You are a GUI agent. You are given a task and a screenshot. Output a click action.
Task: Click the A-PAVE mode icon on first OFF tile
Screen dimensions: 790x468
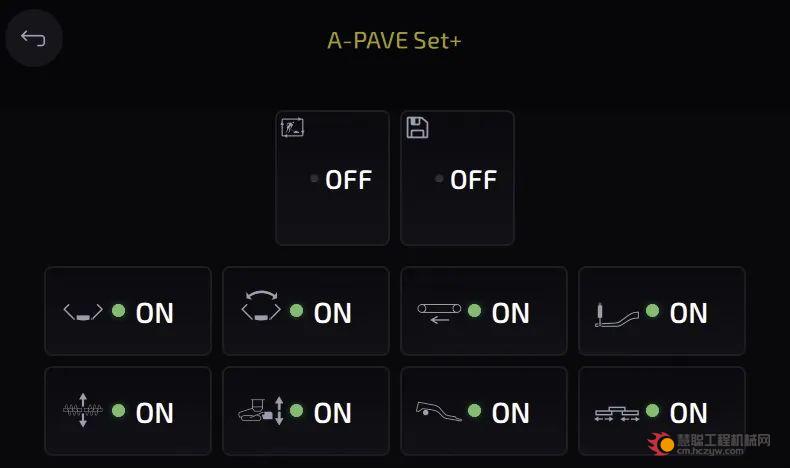pos(292,127)
